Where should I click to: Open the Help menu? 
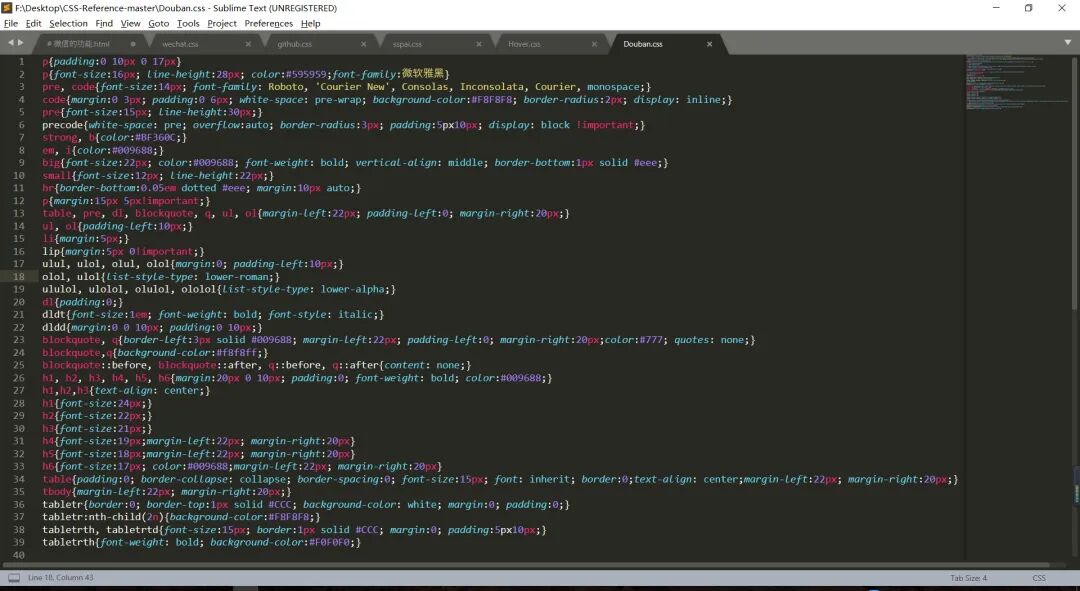311,23
